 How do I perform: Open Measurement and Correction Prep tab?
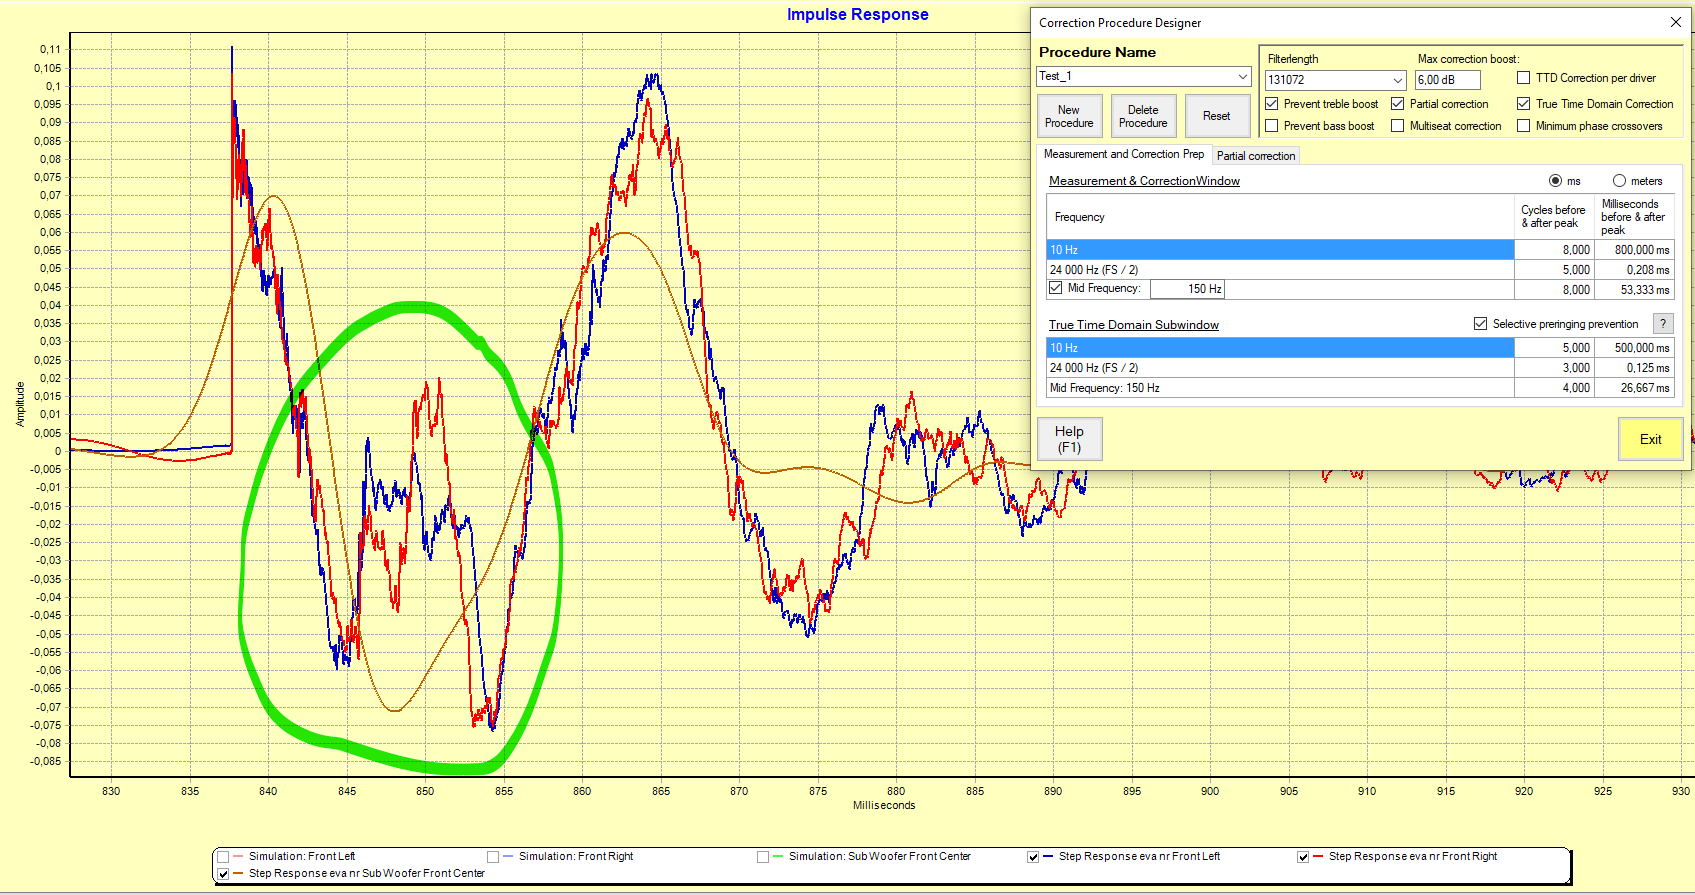tap(1123, 154)
